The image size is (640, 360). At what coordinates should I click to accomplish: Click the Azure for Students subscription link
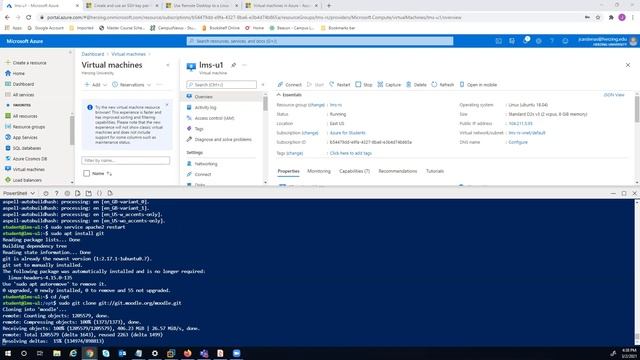click(347, 133)
